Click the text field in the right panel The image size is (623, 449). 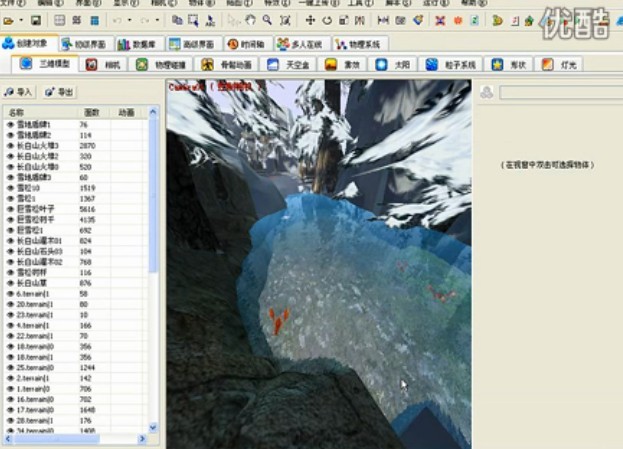coord(561,93)
